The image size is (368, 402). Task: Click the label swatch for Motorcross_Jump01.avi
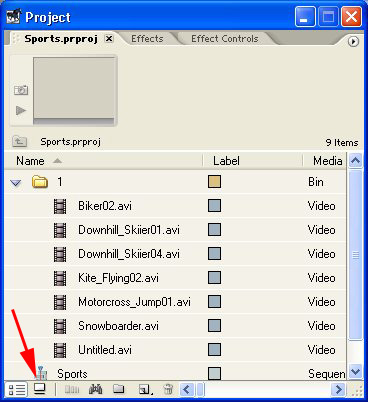(214, 302)
